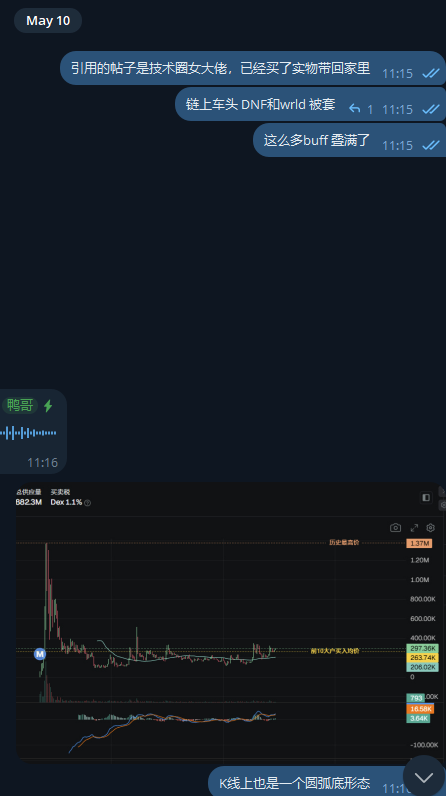Click help icon next to Dex 1.1%
The width and height of the screenshot is (446, 796).
pyautogui.click(x=87, y=503)
